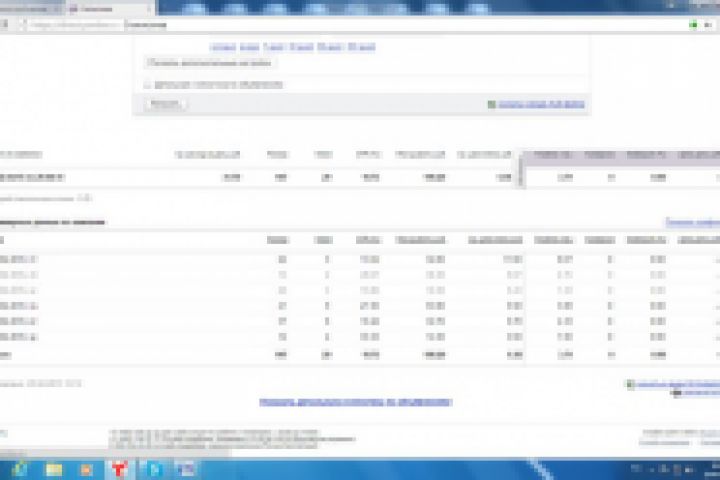Open the blue export link beside the green spreadsheet icon

[541, 104]
